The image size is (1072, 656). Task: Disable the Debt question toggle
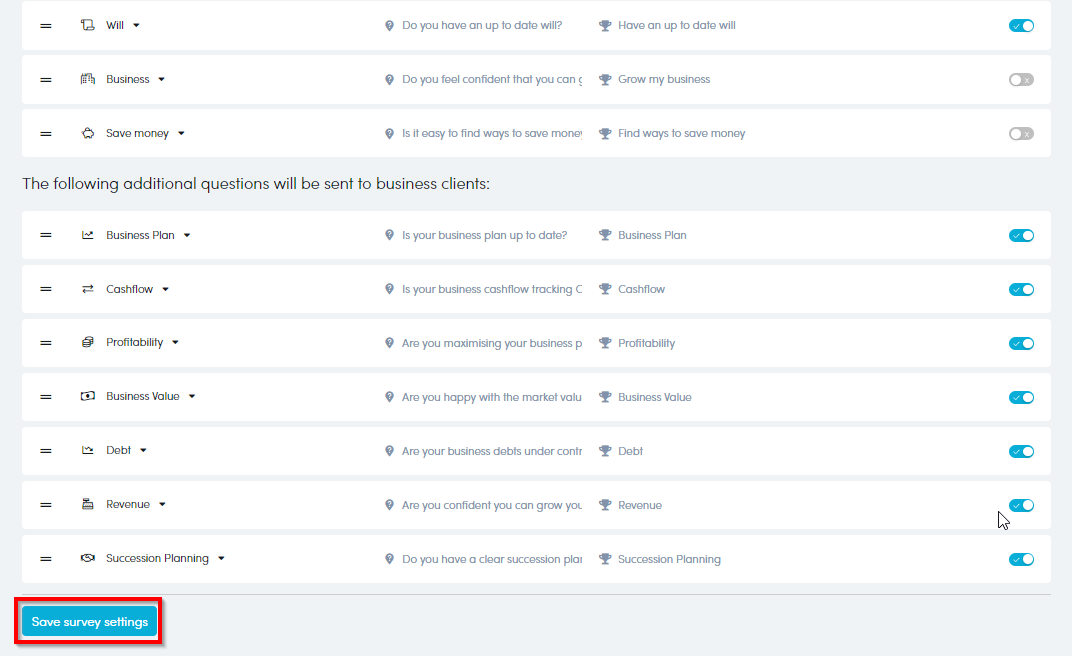pos(1021,452)
